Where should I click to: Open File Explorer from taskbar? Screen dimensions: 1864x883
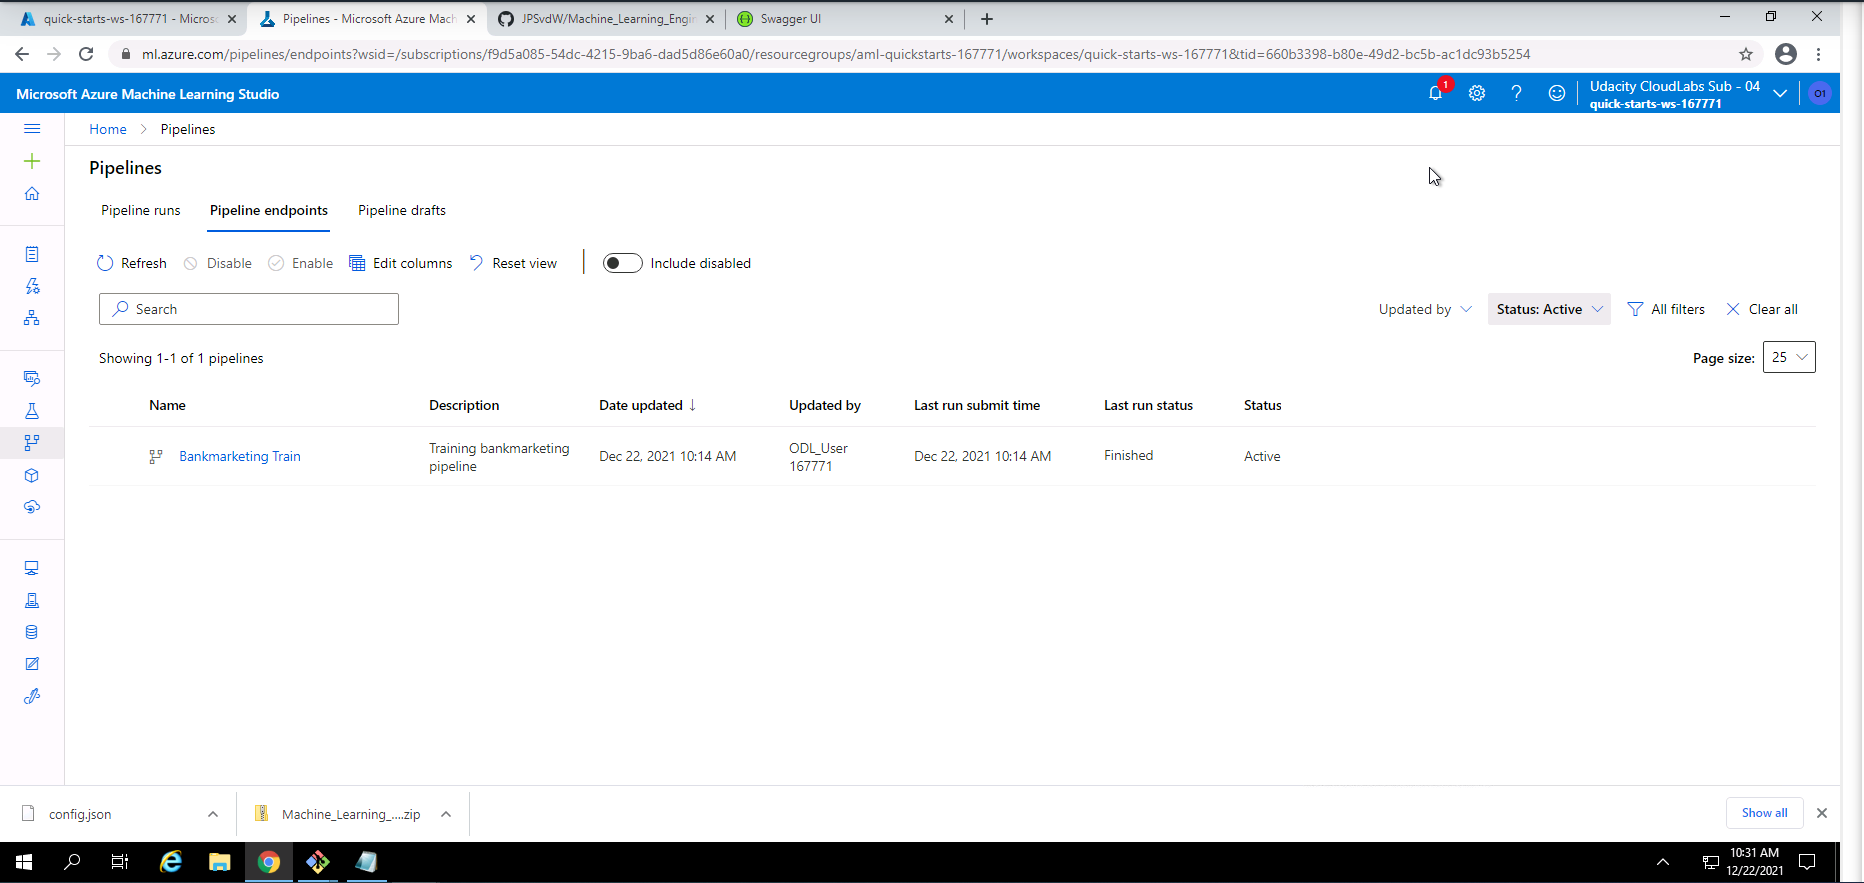220,862
